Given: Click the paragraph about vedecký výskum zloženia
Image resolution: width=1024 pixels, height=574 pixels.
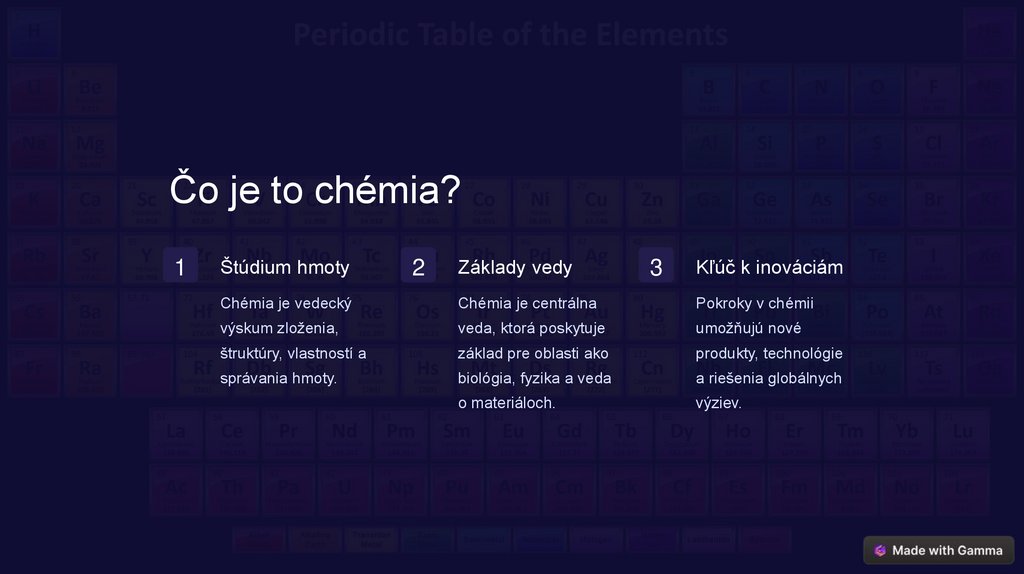Looking at the screenshot, I should (x=293, y=340).
